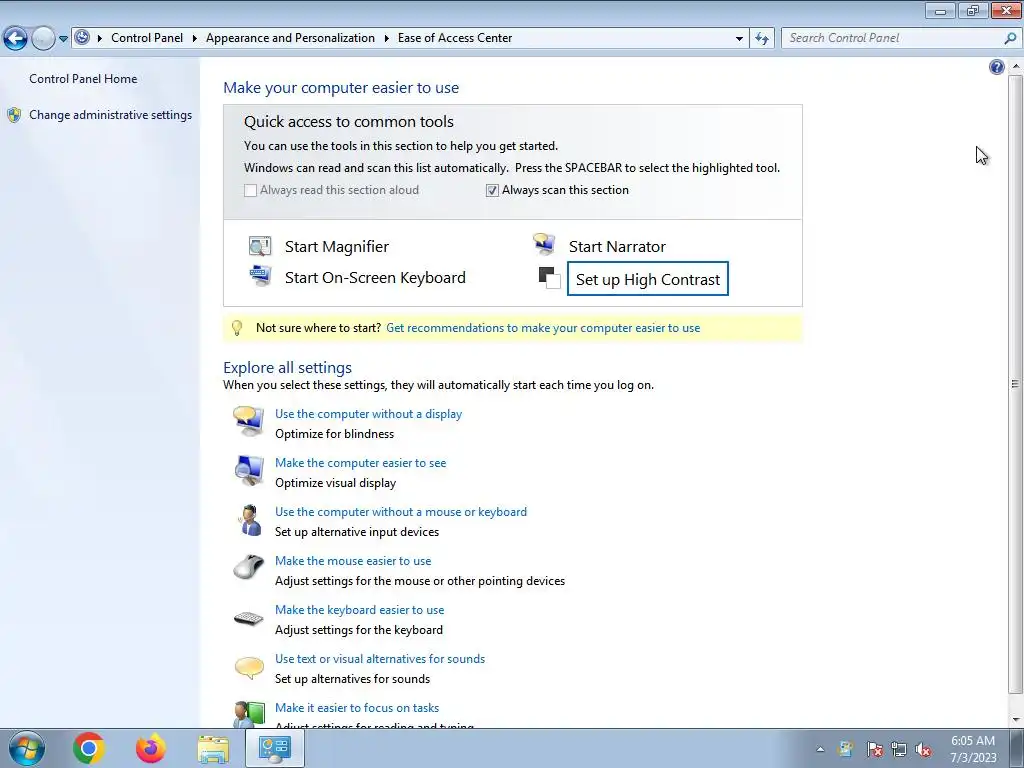Expand the arrow before Control Panel breadcrumb
1024x768 pixels.
click(x=100, y=38)
